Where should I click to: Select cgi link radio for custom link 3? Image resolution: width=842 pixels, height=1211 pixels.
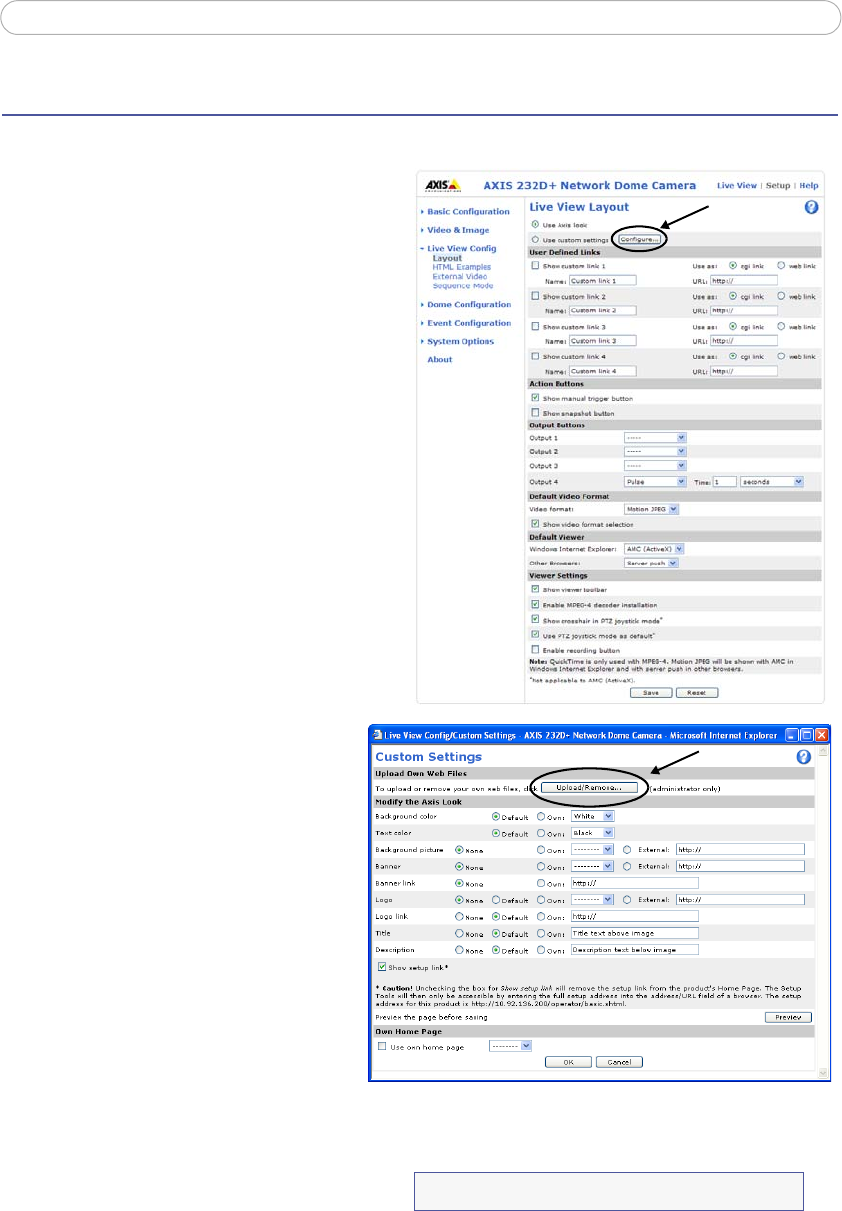pyautogui.click(x=733, y=327)
